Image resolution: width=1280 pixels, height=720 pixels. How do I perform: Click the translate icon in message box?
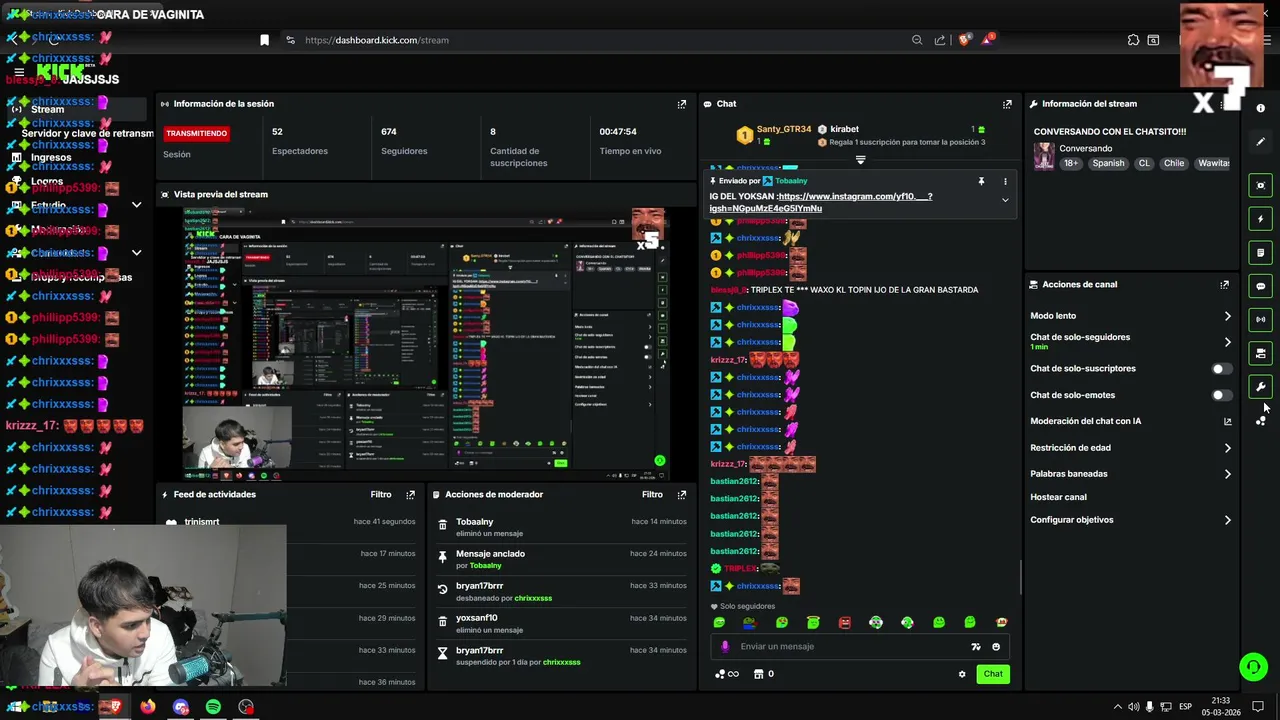pyautogui.click(x=976, y=647)
